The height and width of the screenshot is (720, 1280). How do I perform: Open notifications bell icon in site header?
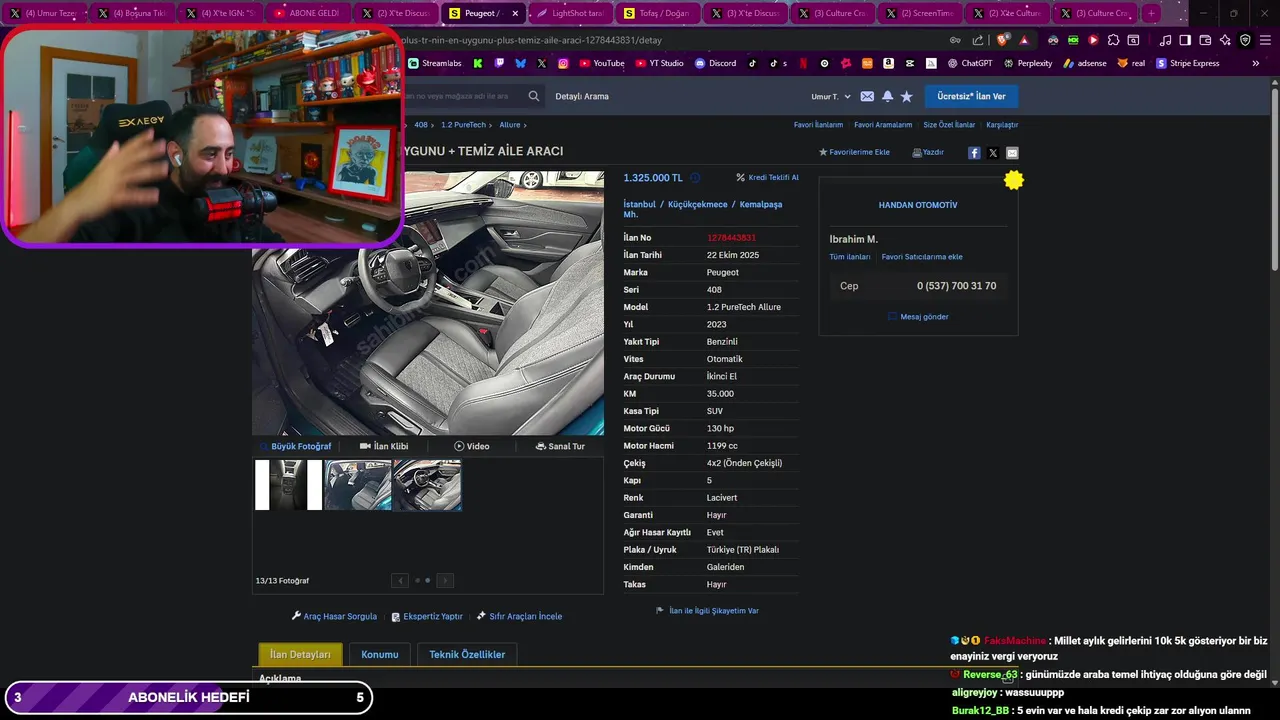click(887, 96)
